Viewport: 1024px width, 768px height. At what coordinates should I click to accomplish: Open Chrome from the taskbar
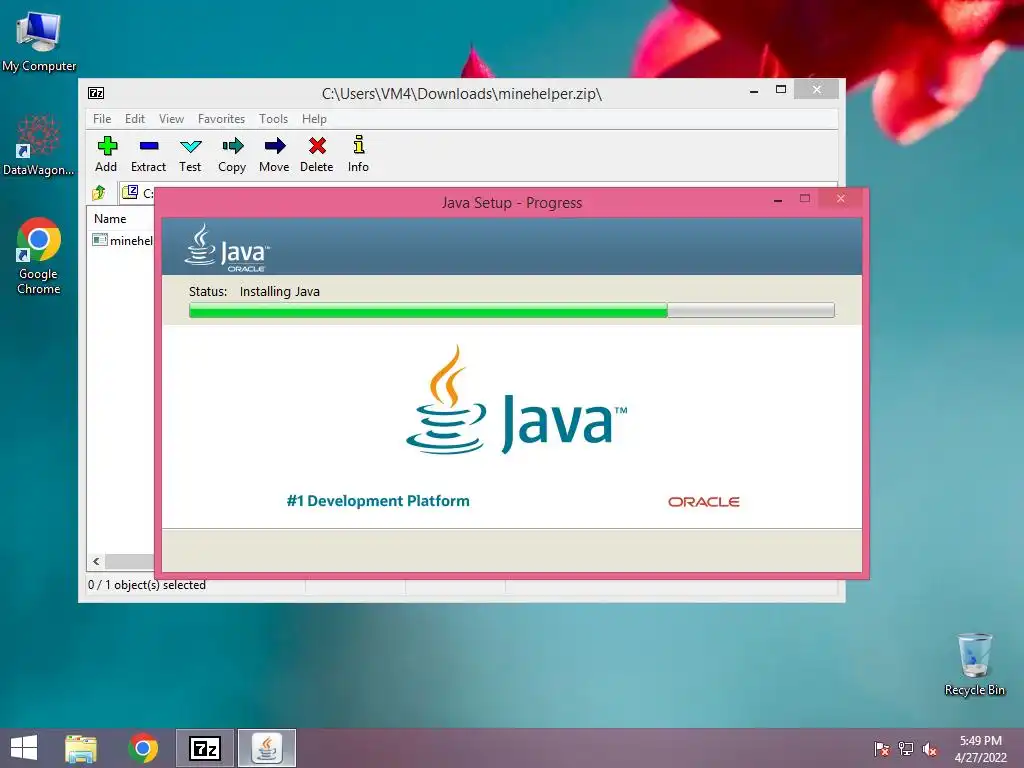(143, 748)
